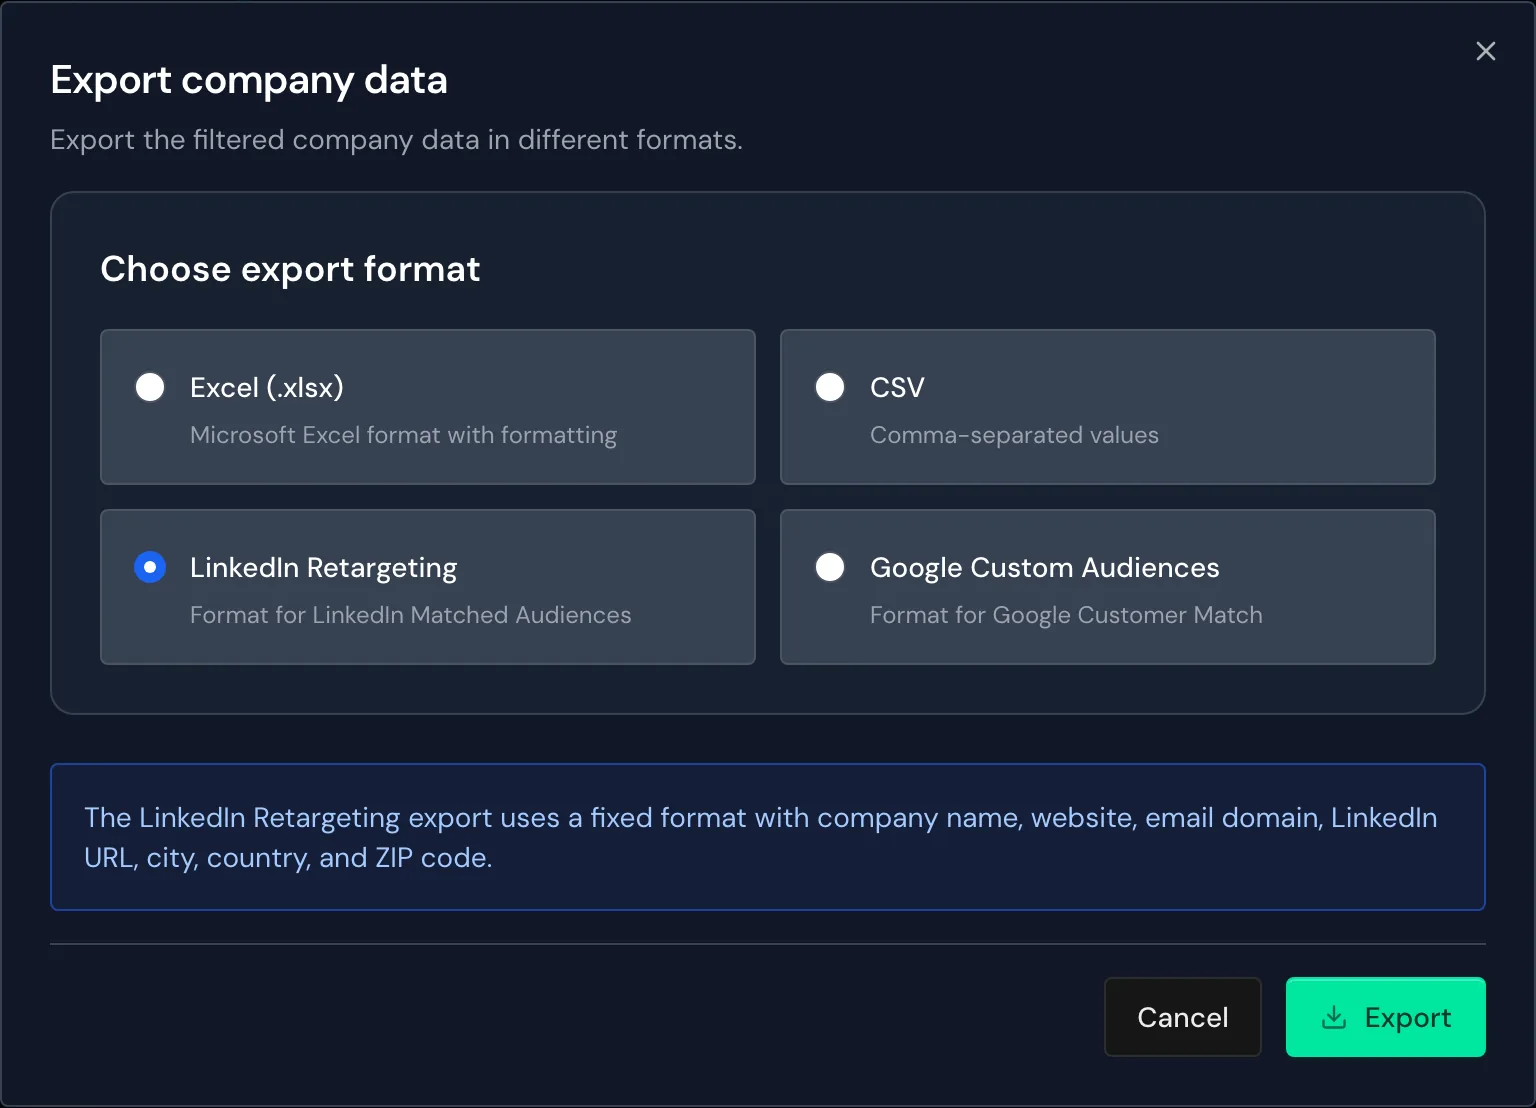Click the 'Choose export format' heading
The height and width of the screenshot is (1108, 1536).
pyautogui.click(x=290, y=269)
